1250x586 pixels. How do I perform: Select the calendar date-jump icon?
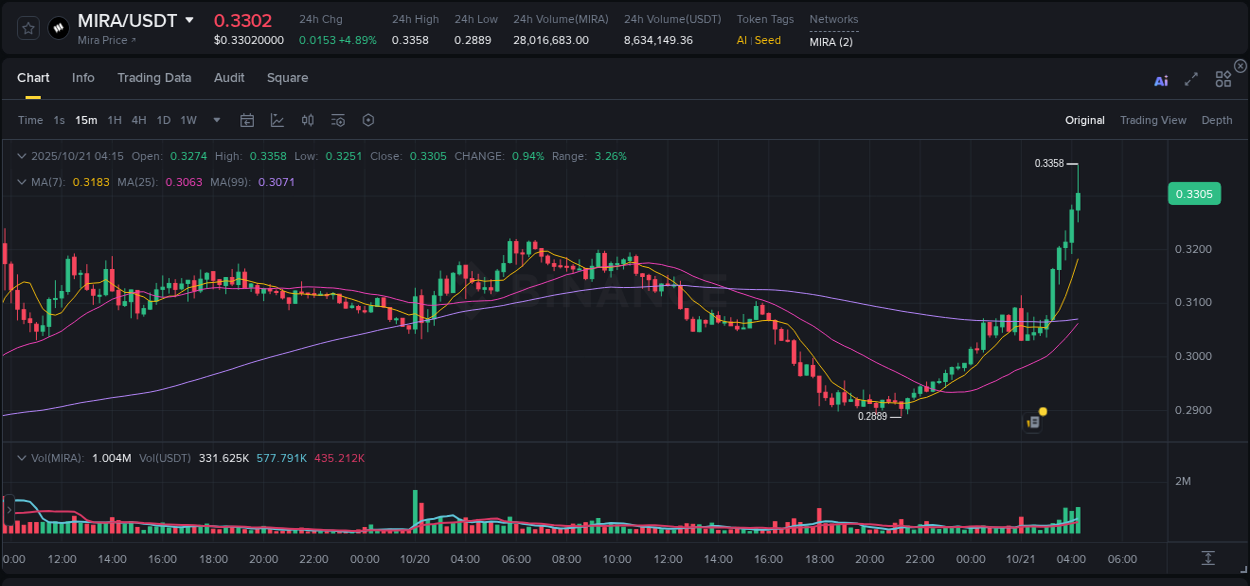(247, 120)
